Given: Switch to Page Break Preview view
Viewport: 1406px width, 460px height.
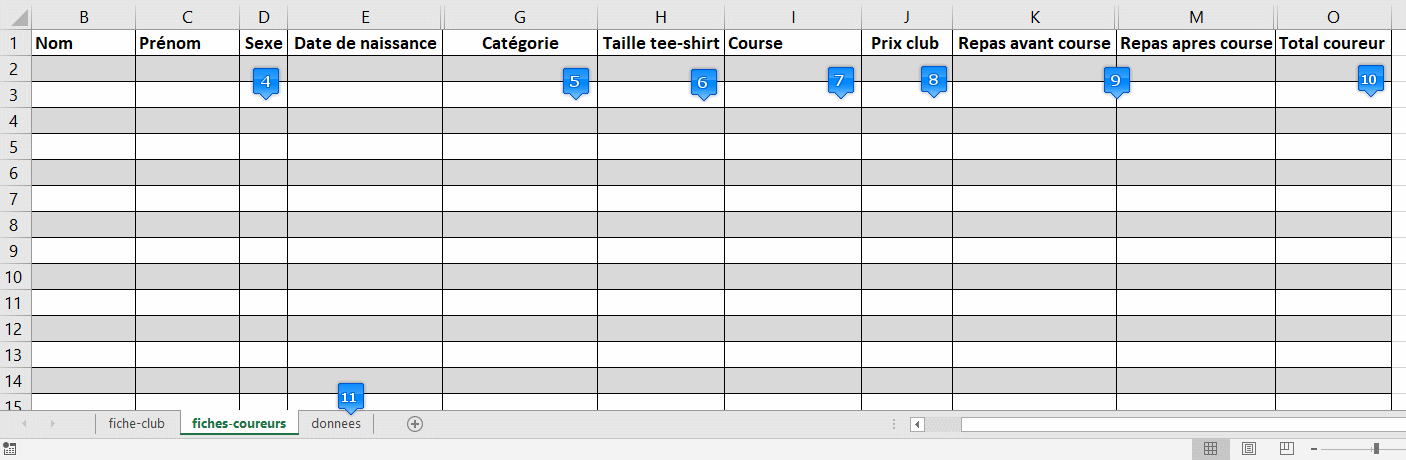Looking at the screenshot, I should coord(1287,449).
